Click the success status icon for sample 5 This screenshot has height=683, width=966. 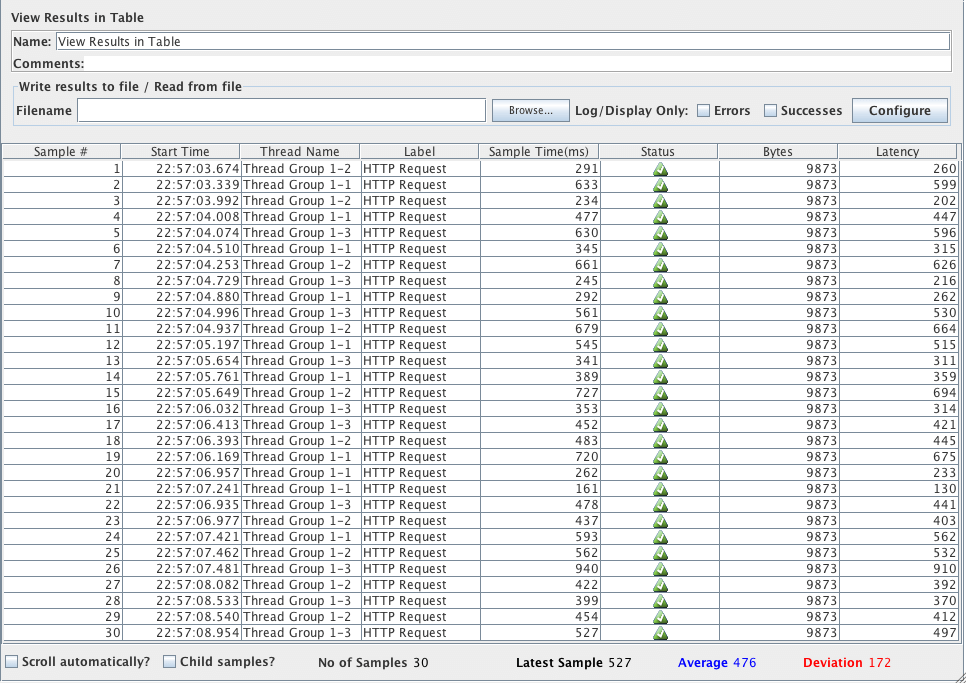pos(660,233)
